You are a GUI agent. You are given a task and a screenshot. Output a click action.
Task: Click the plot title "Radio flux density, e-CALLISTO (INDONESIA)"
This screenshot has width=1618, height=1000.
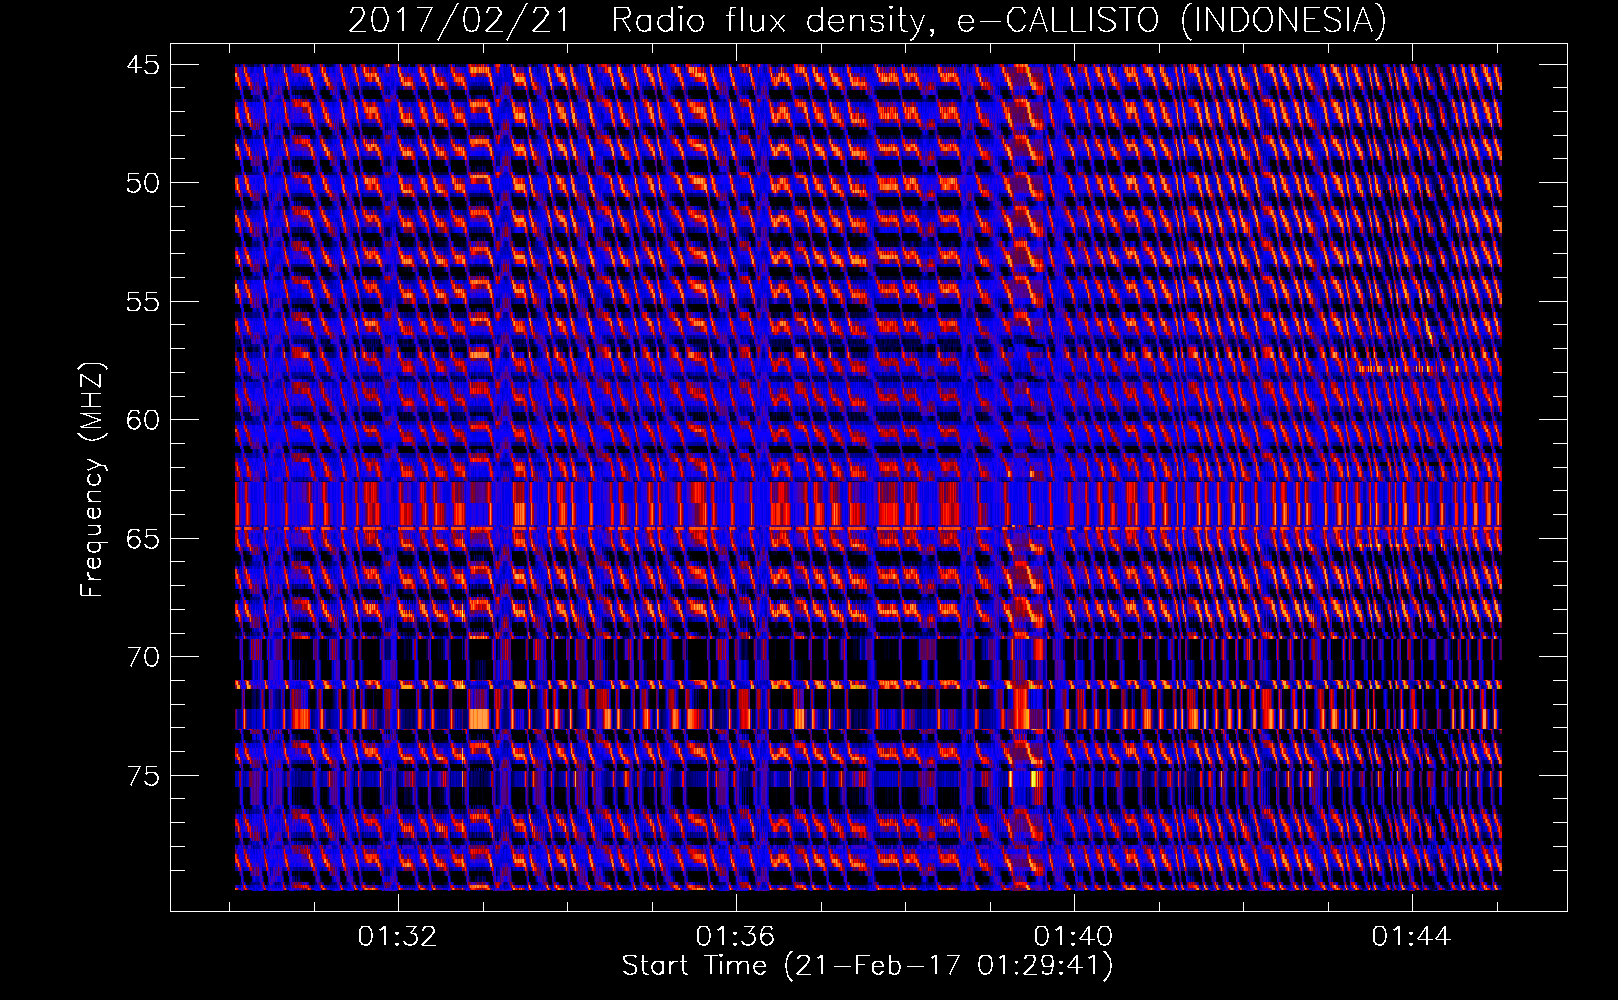(998, 20)
